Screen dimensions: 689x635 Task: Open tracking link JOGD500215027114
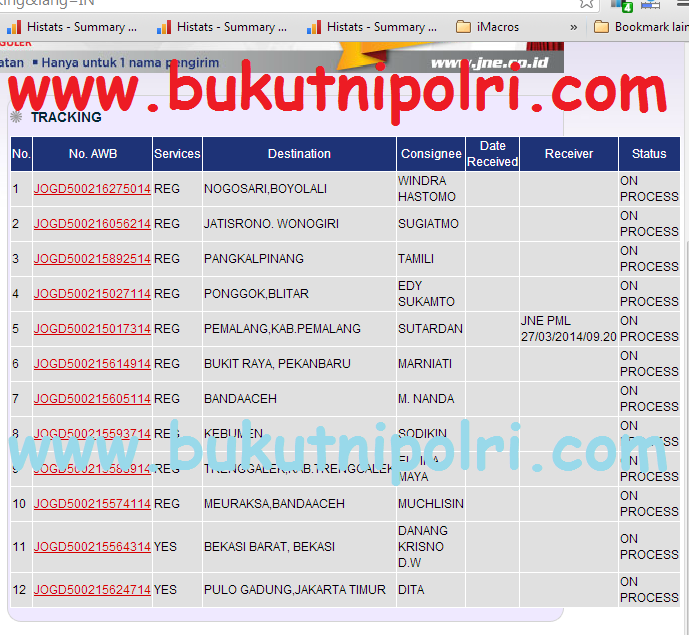pos(92,294)
